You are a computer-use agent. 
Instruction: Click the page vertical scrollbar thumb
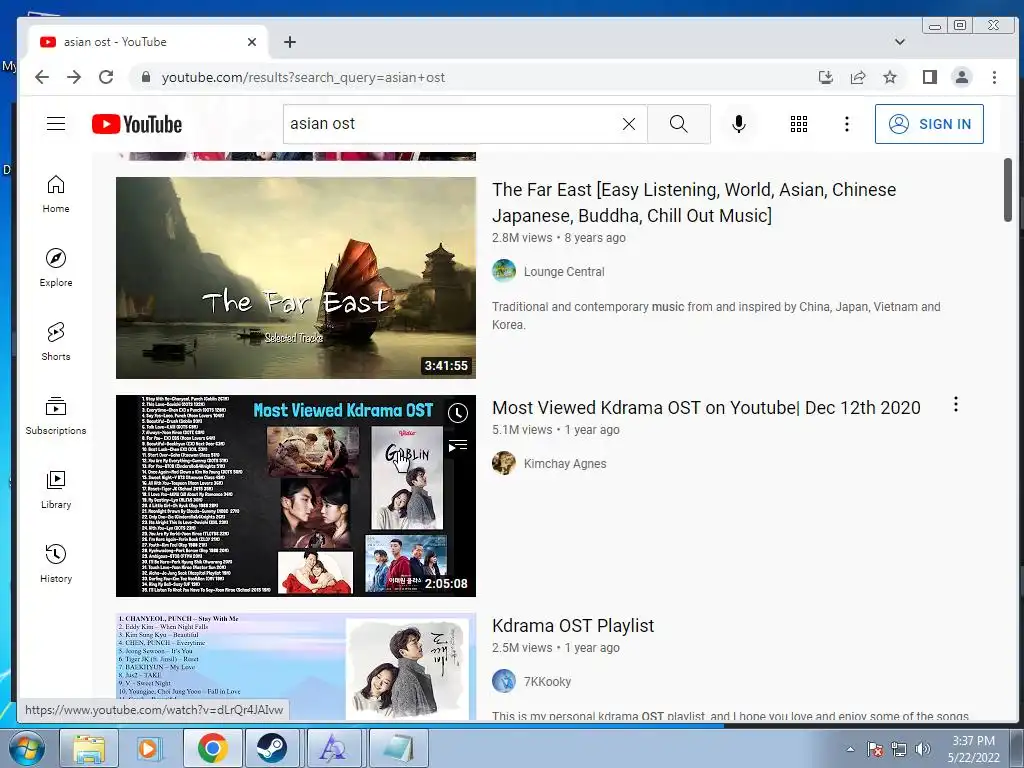[1008, 189]
